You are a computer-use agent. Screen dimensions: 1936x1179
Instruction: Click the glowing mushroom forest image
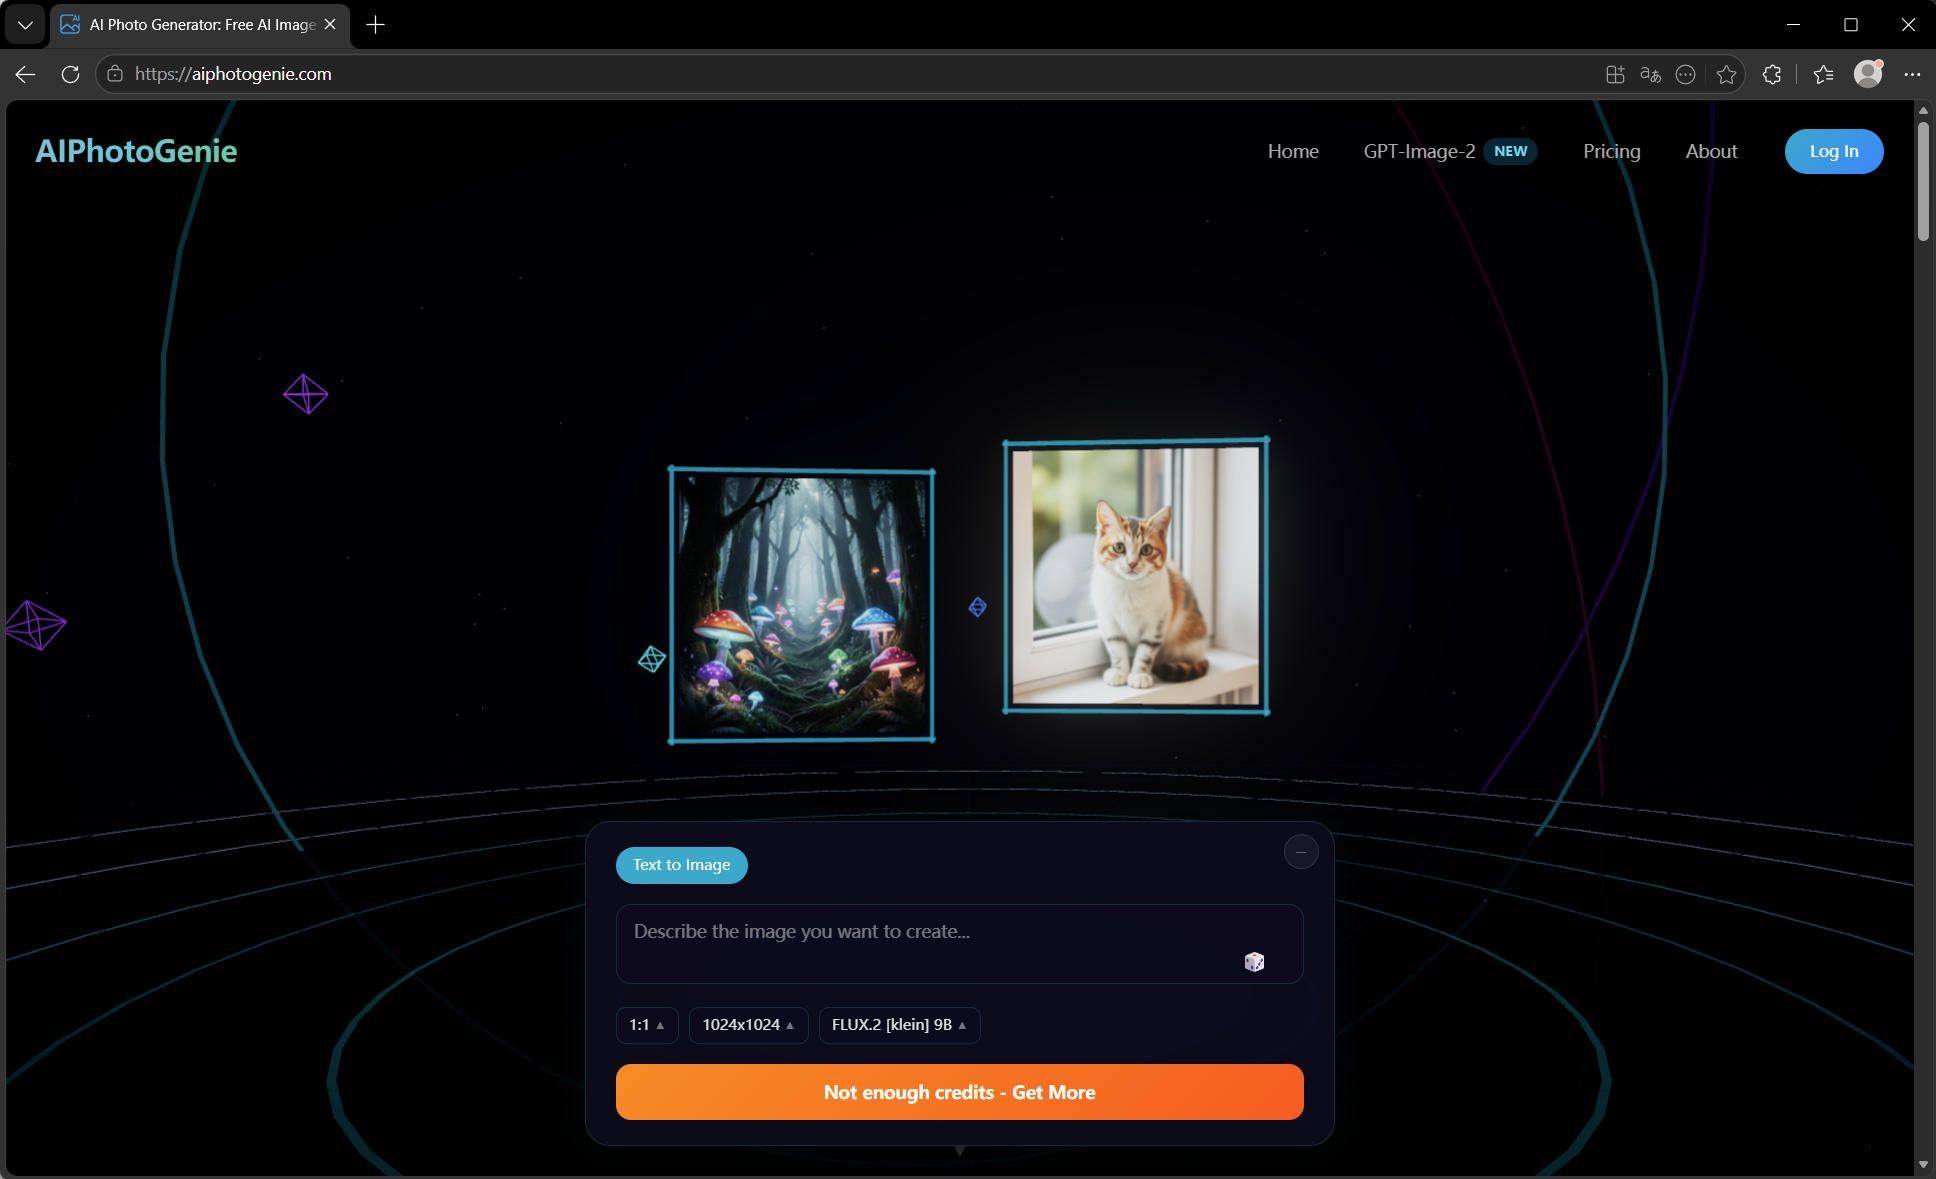802,606
